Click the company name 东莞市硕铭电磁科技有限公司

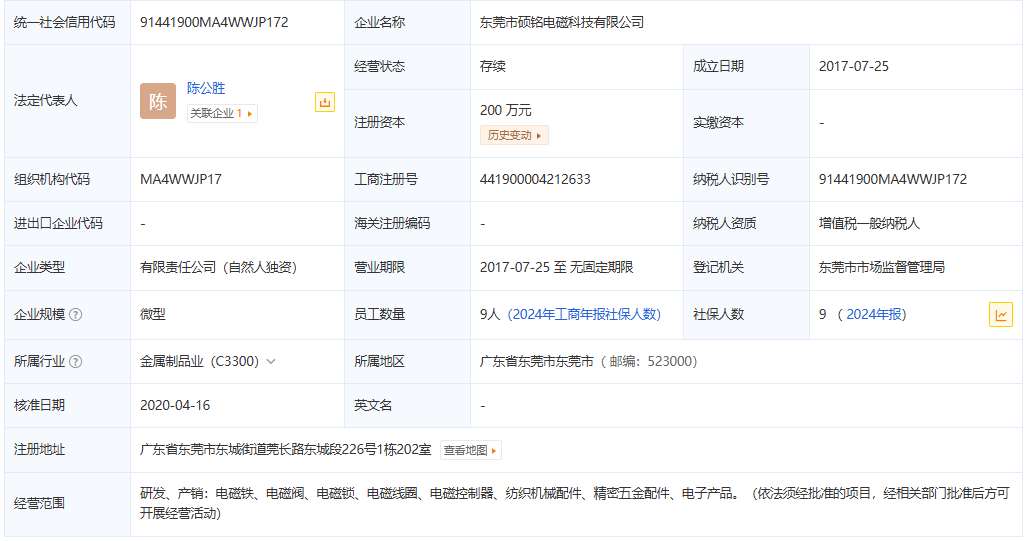coord(562,22)
